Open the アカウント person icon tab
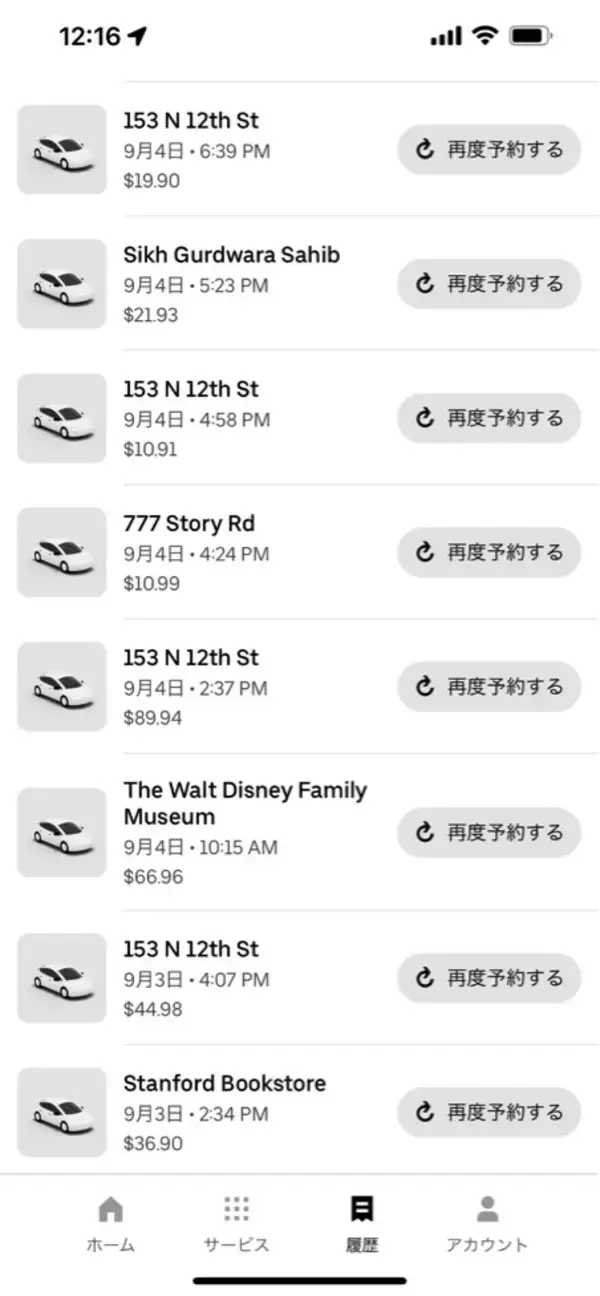The height and width of the screenshot is (1296, 600). (487, 1222)
